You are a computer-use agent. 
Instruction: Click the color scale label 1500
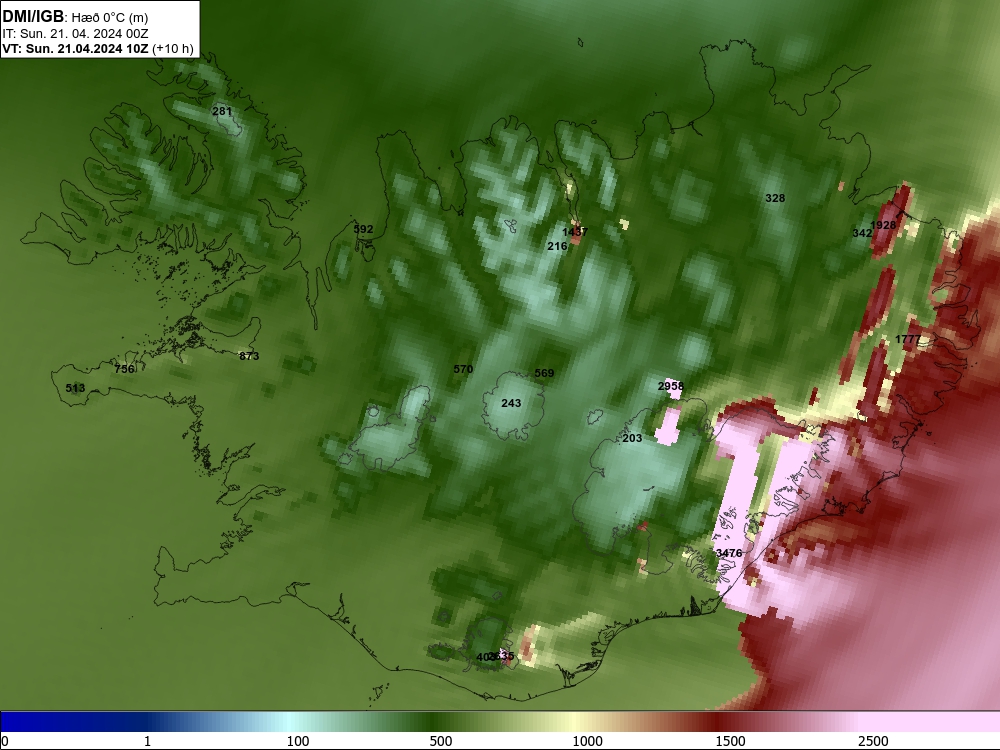[730, 741]
